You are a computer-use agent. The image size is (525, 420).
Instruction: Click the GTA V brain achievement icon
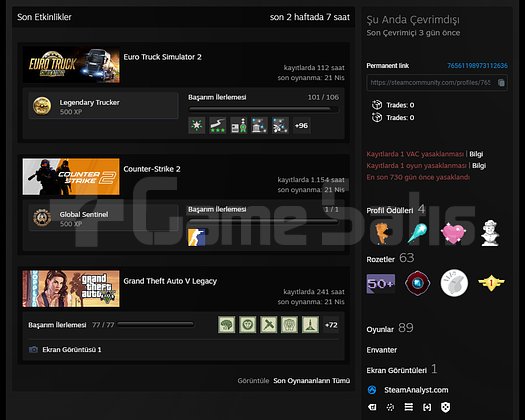(x=227, y=325)
